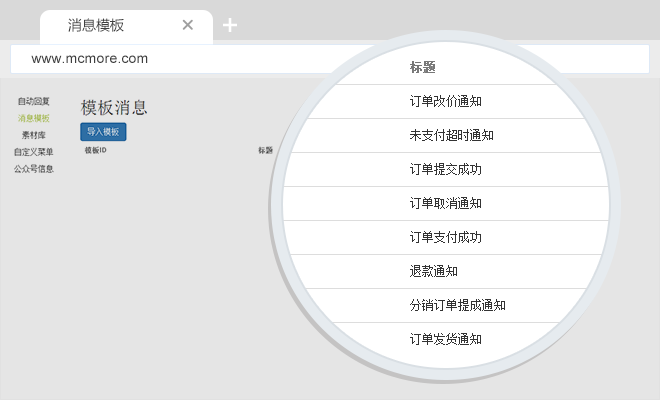Select the 订单发货通知 template row
Screen dimensions: 660x400
446,340
